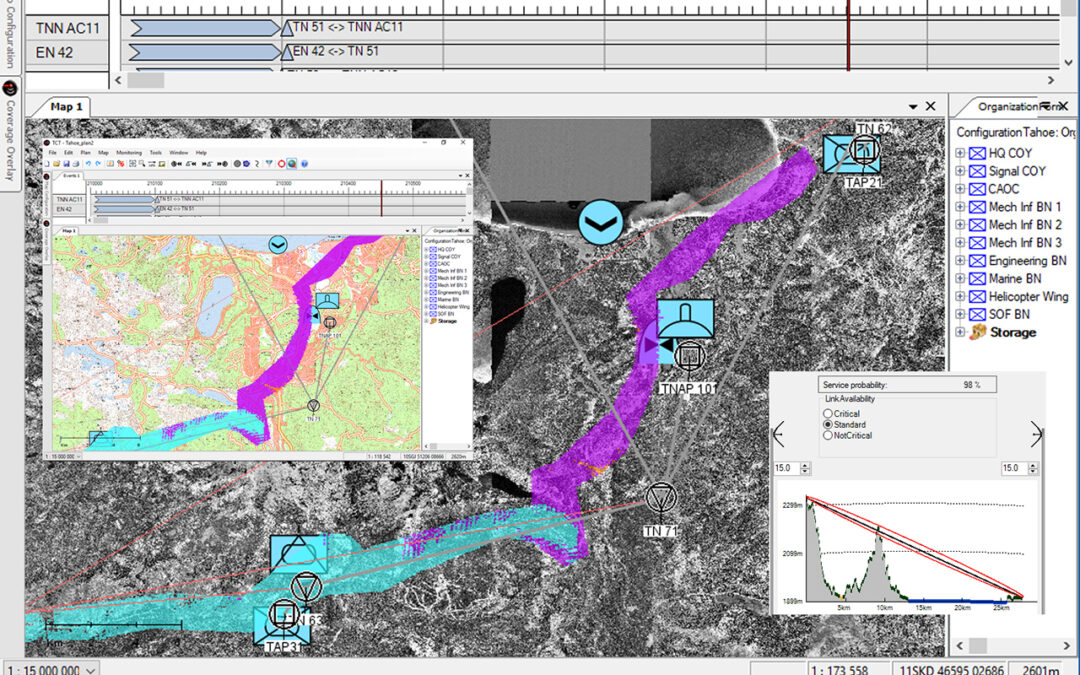Open File menu in inset TCT window
Screen dimensions: 1080x675
53,153
